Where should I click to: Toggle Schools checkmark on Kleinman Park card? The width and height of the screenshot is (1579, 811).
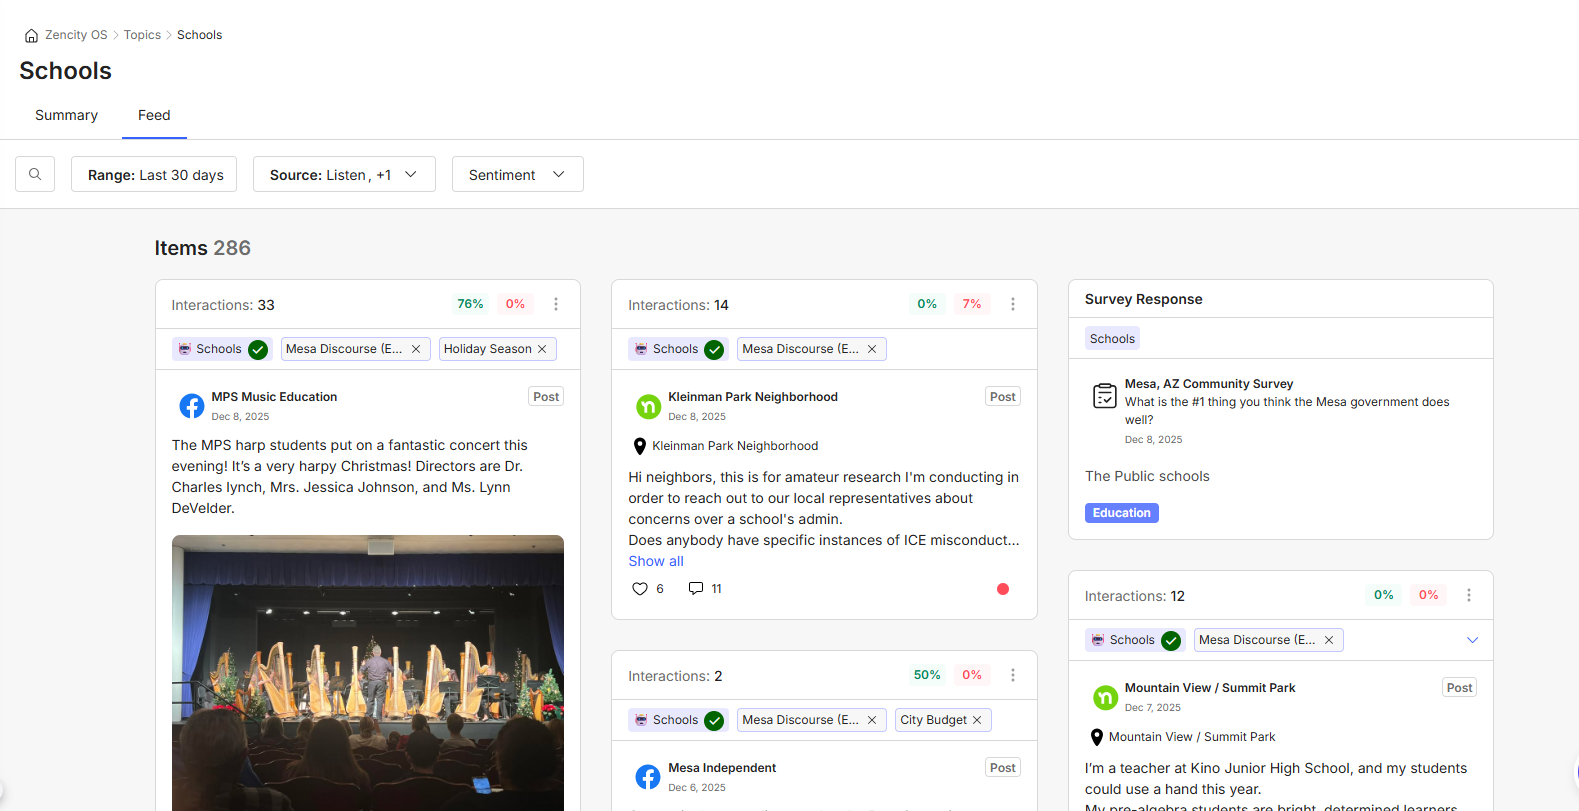pos(714,349)
